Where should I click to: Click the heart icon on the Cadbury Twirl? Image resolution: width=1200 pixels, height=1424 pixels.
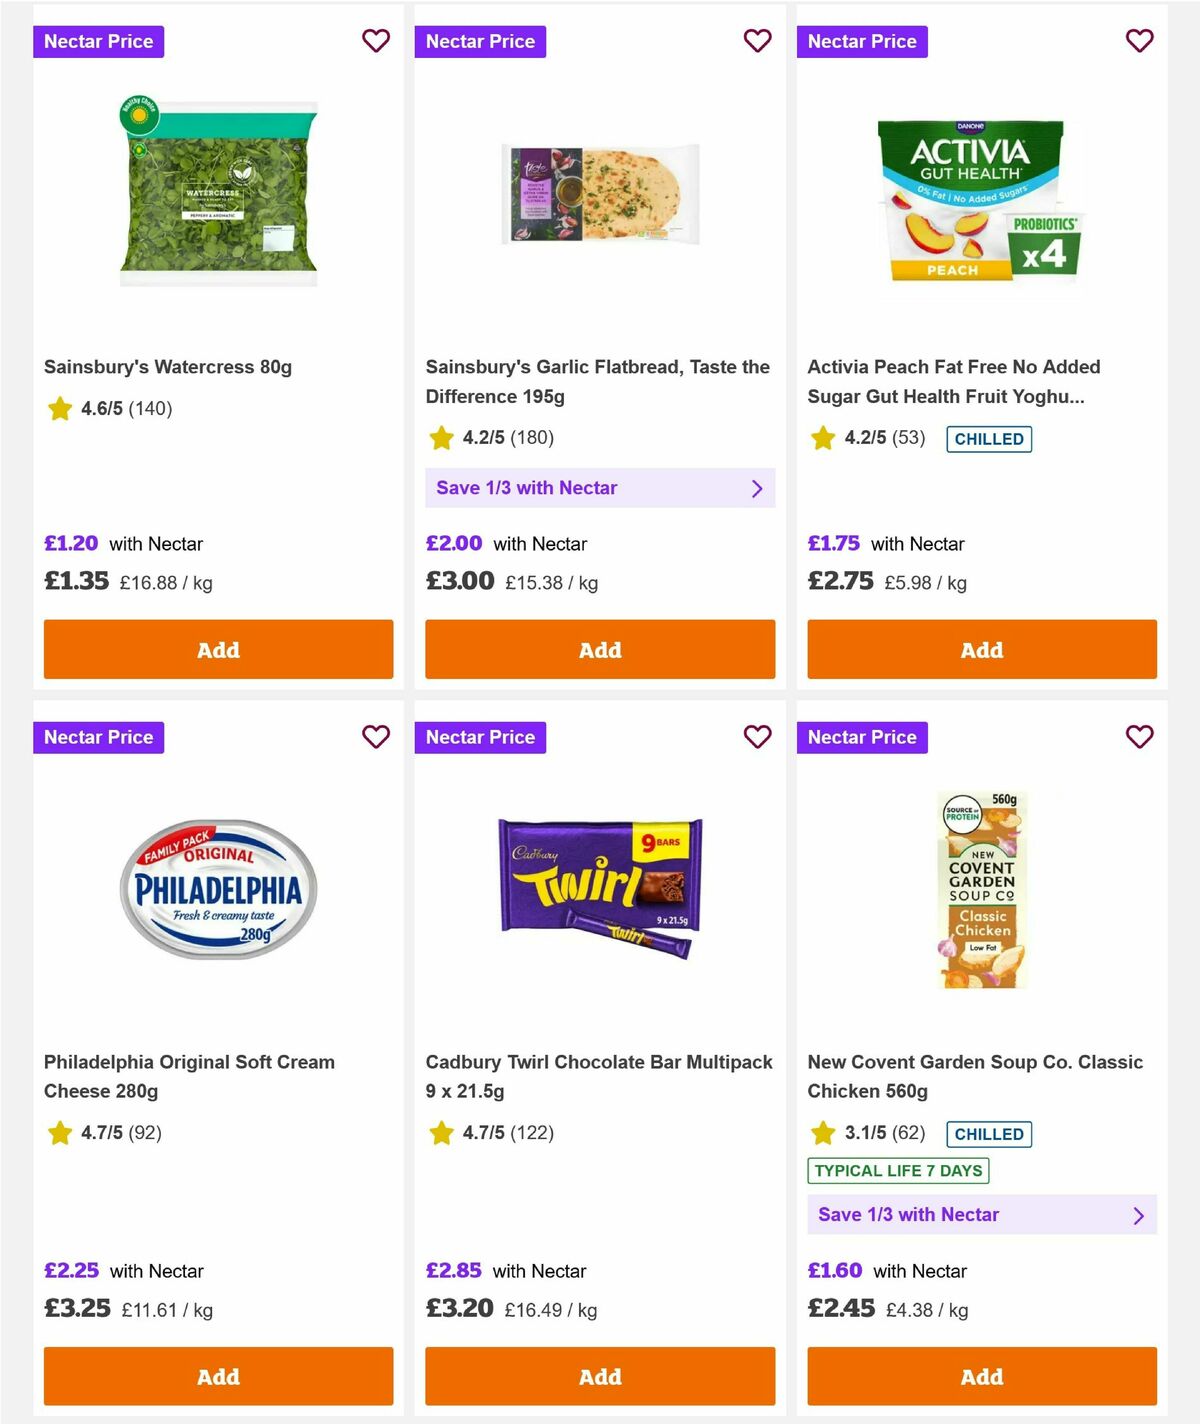click(x=758, y=737)
